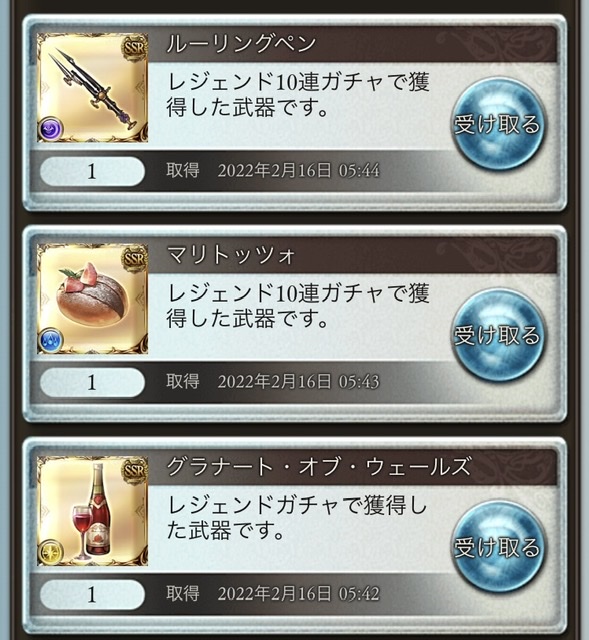Claim the ルーリングペン weapon with 受け取る
This screenshot has width=589, height=640.
pyautogui.click(x=498, y=124)
